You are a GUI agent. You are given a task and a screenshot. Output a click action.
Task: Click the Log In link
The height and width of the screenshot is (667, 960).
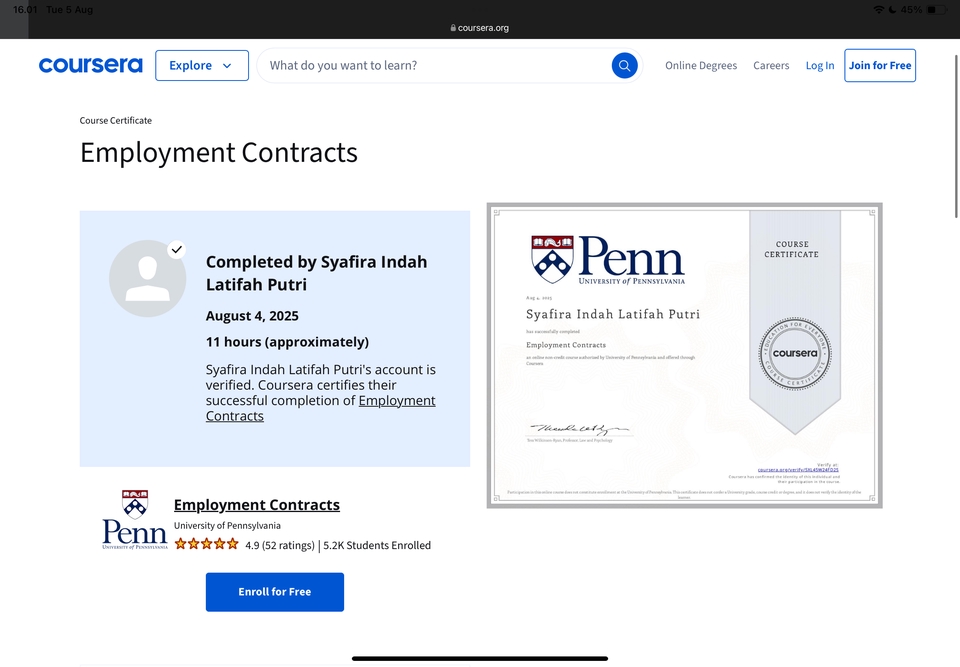pos(819,66)
